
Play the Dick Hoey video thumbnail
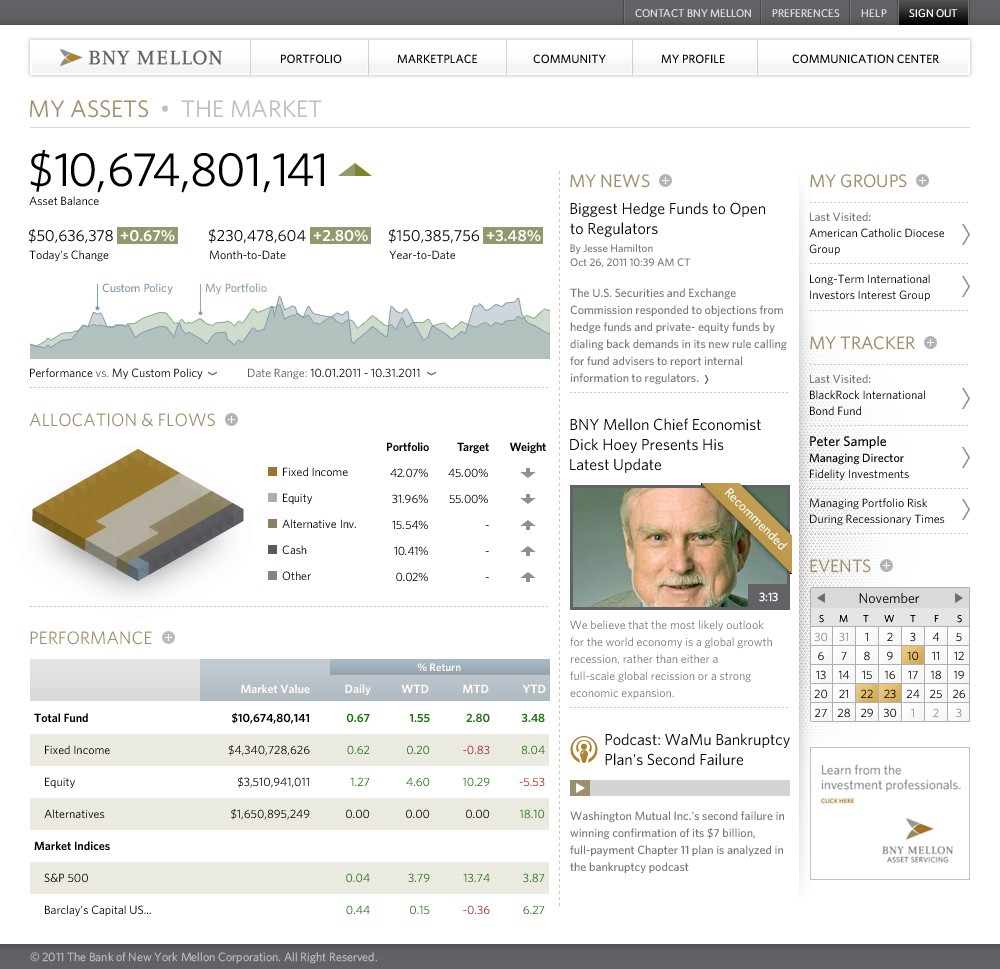(680, 547)
